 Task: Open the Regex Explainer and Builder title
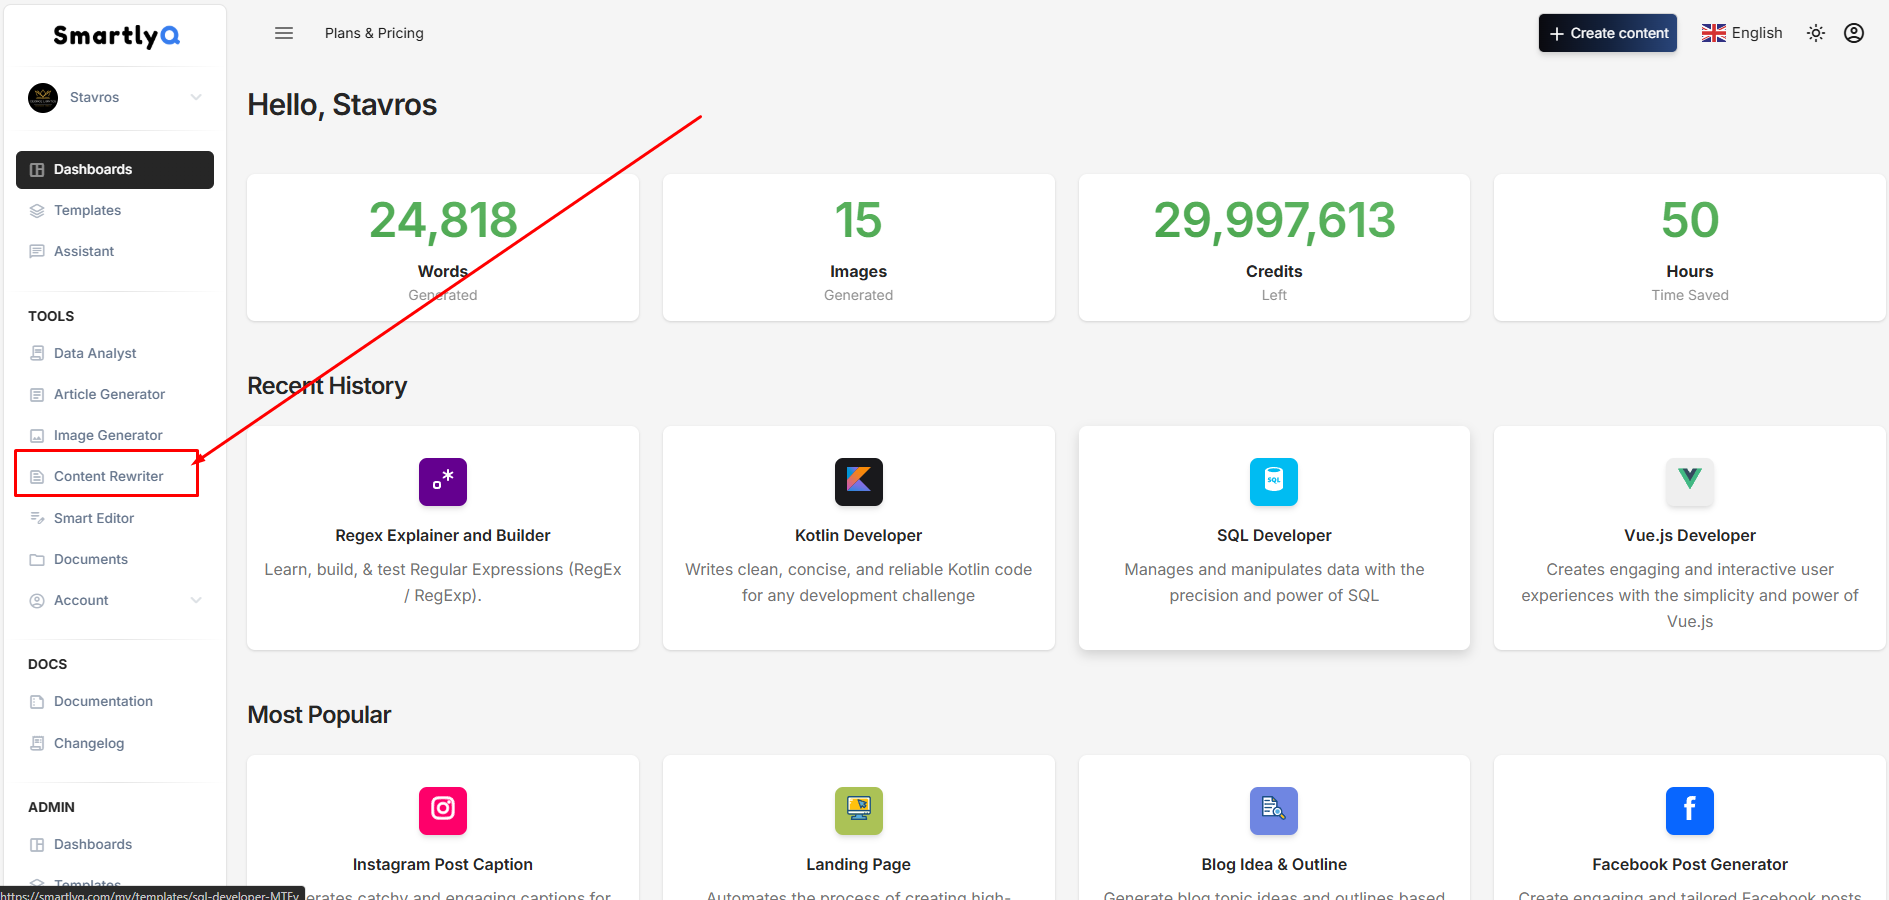point(443,536)
